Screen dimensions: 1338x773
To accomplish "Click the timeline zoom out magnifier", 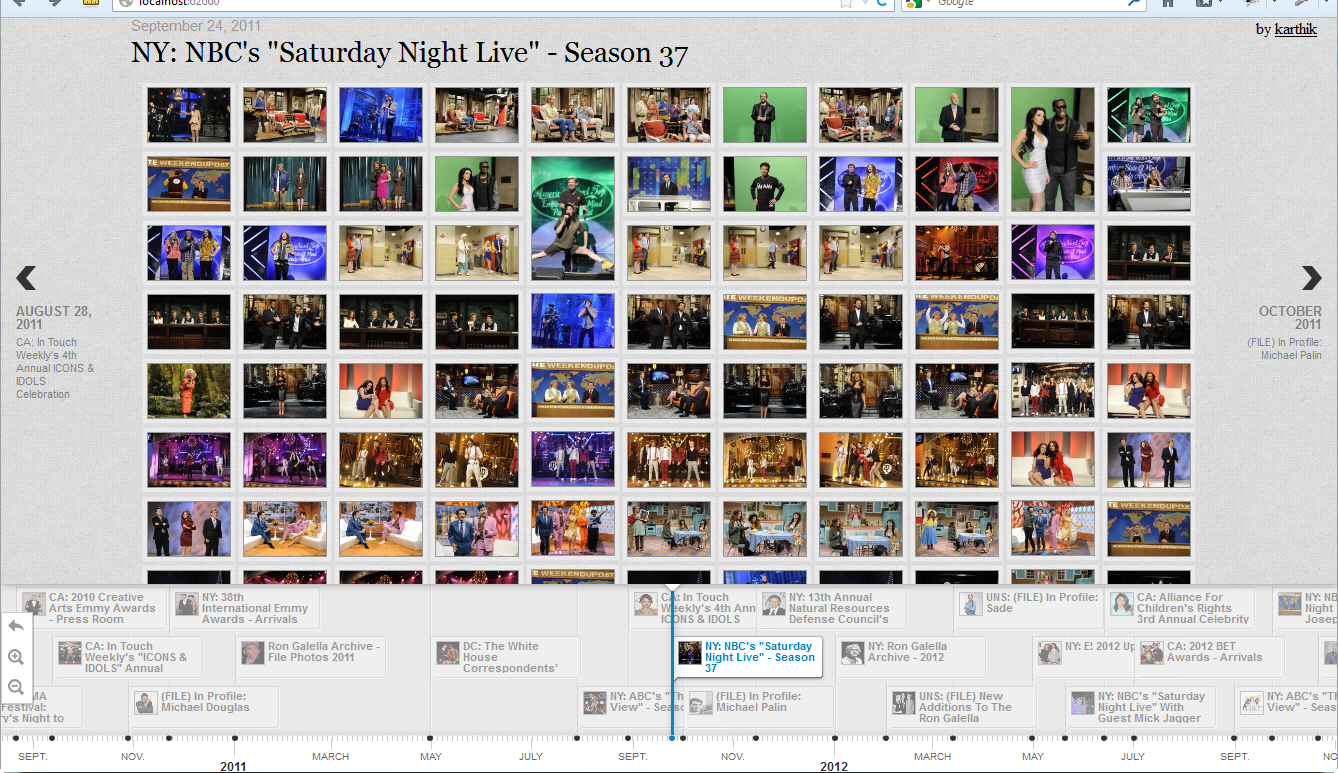I will click(16, 687).
